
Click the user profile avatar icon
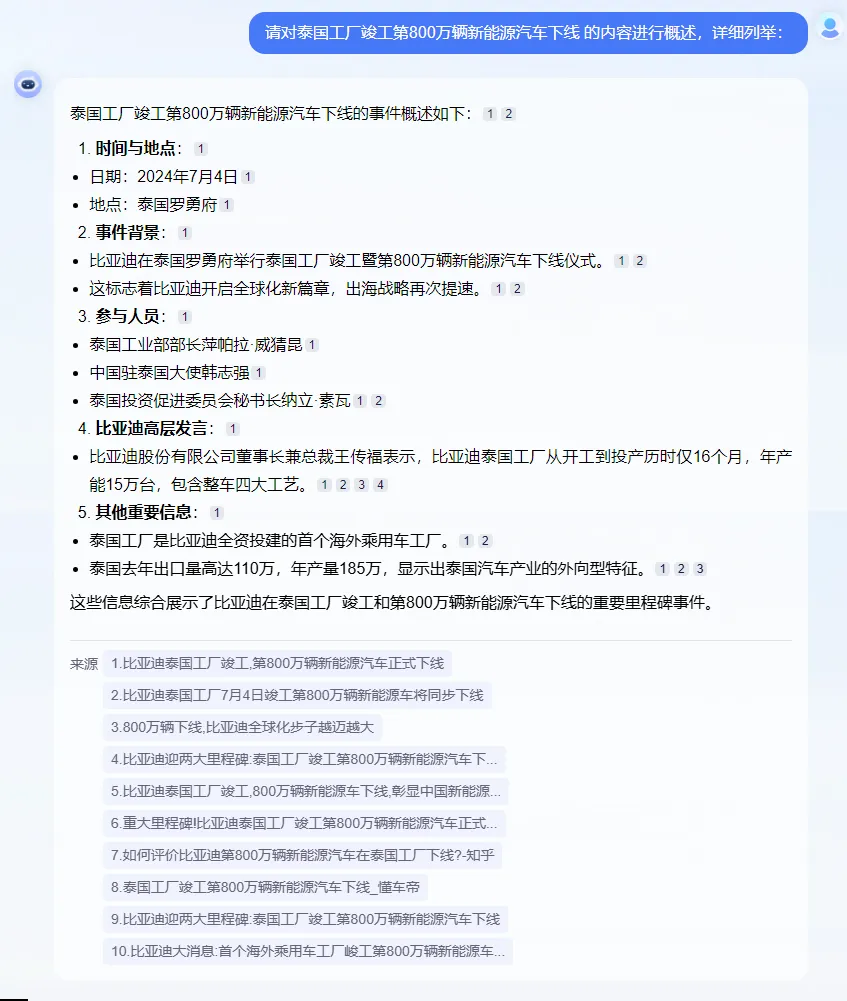pyautogui.click(x=830, y=28)
